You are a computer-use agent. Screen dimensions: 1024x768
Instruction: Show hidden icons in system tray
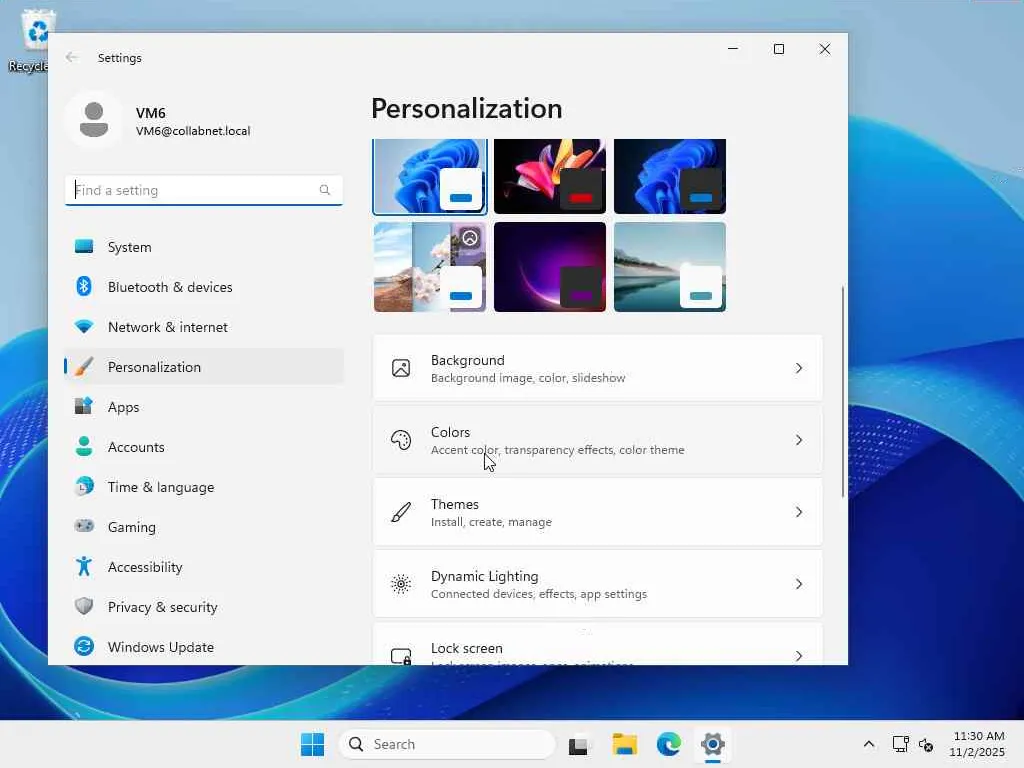click(x=869, y=744)
